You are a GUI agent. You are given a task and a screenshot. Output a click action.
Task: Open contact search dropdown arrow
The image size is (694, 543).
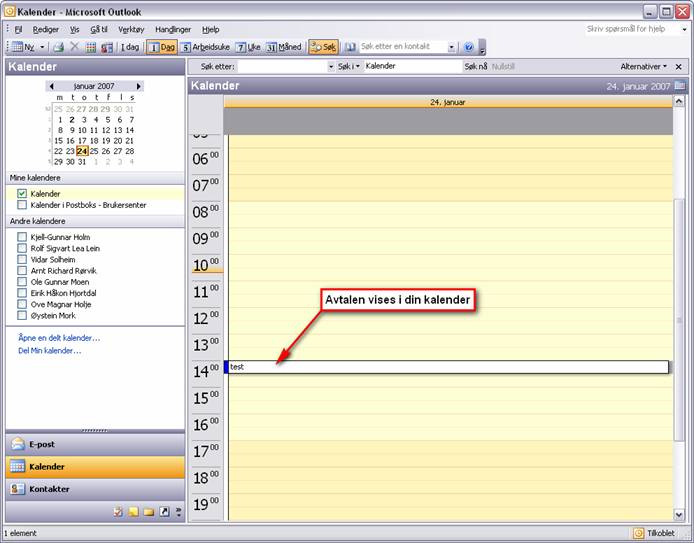click(x=451, y=47)
